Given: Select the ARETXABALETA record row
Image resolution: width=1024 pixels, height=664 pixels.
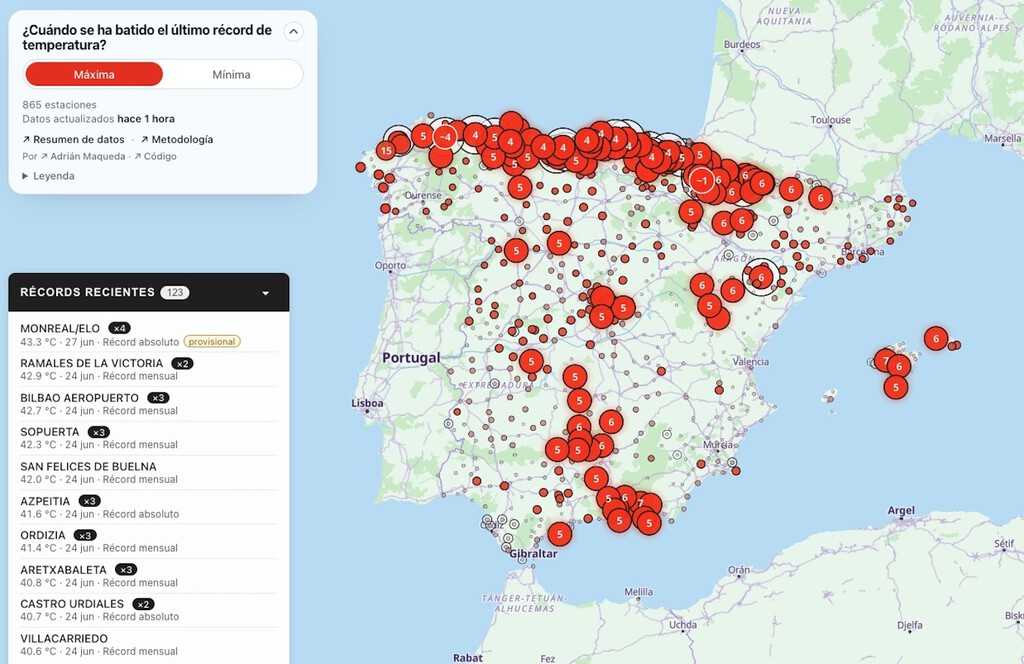Looking at the screenshot, I should point(149,576).
